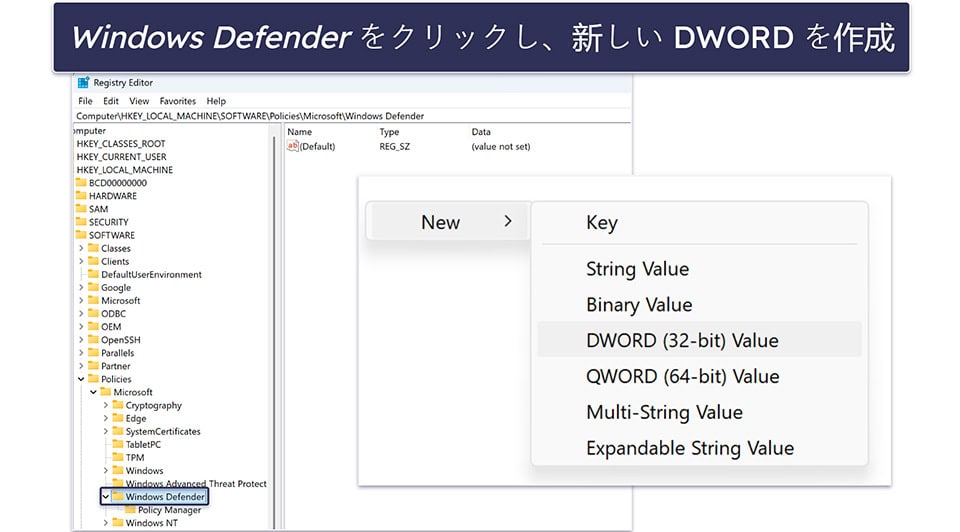Click the HARDWARE folder icon
This screenshot has height=532, width=960.
[81, 195]
